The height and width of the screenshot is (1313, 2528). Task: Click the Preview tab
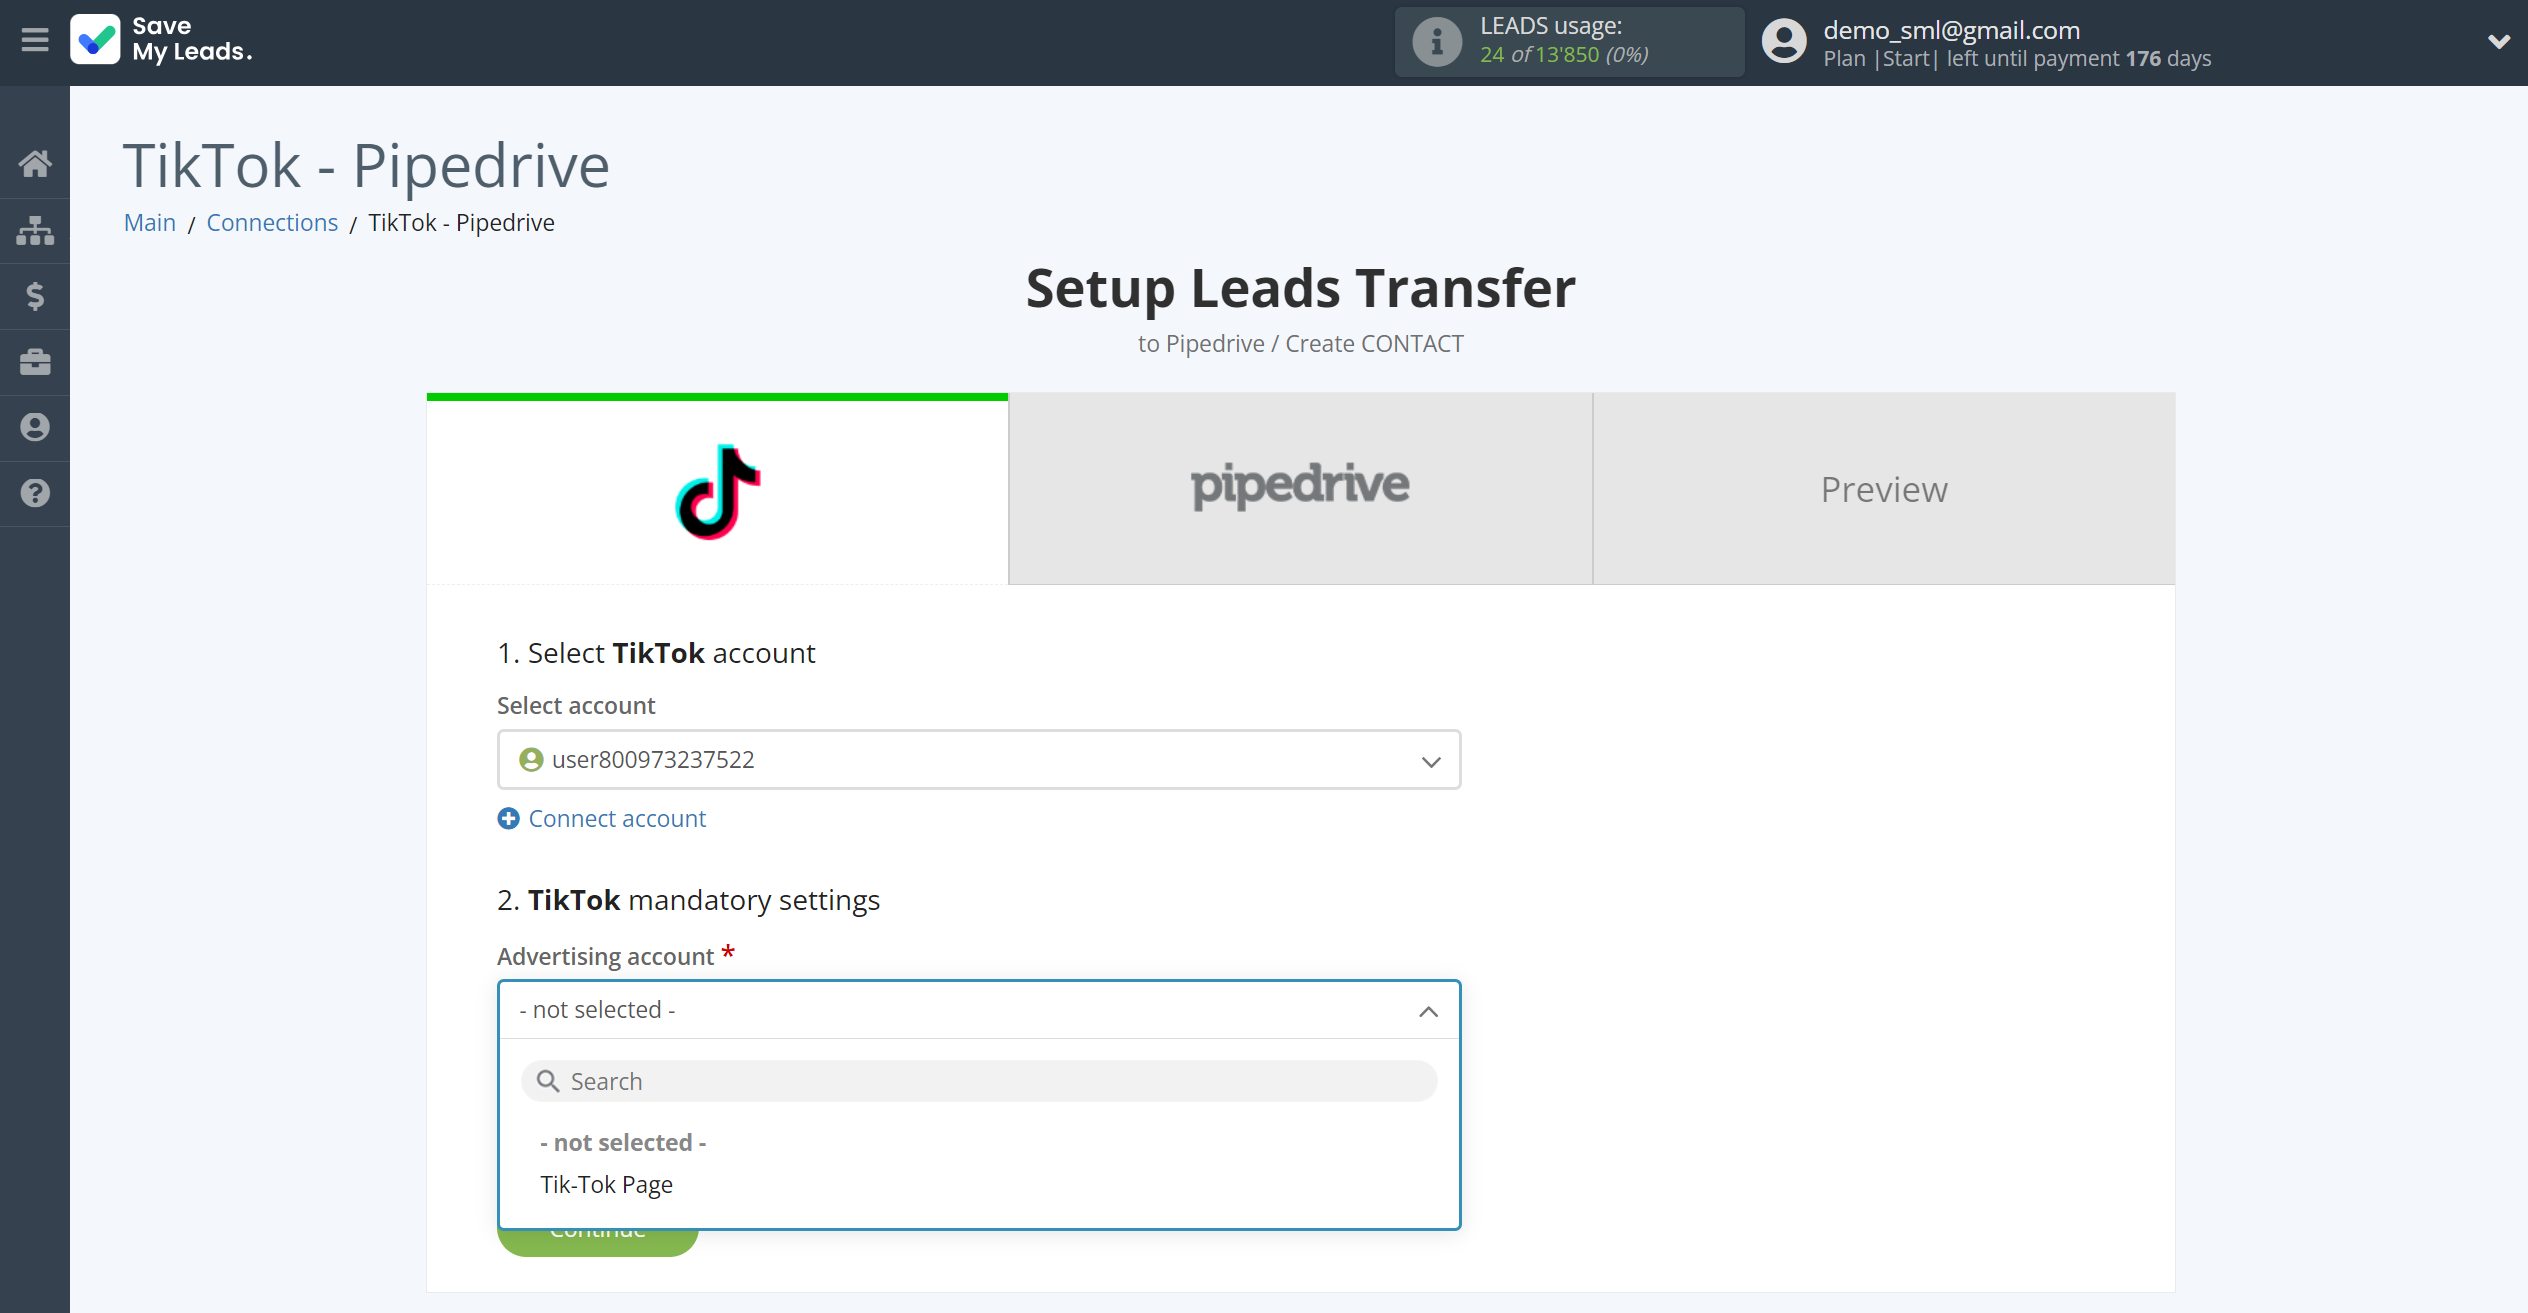(x=1883, y=488)
